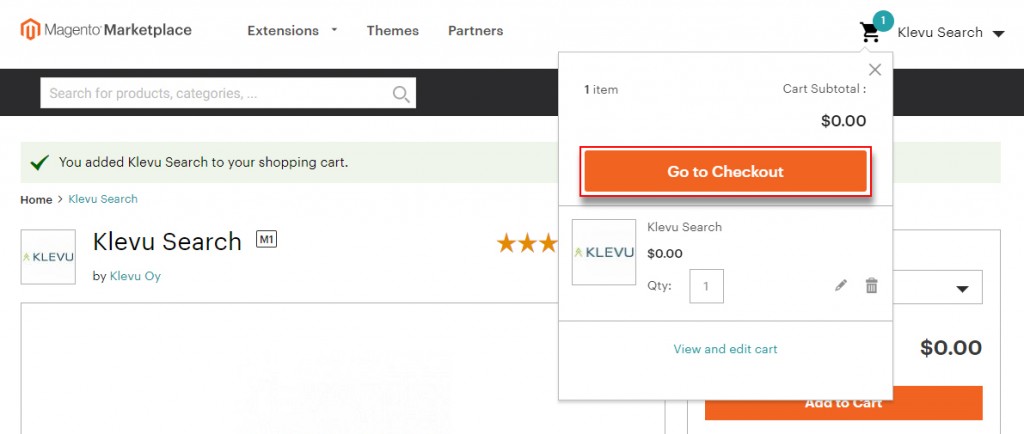1024x434 pixels.
Task: Edit the Klevu Search cart item
Action: coord(841,286)
